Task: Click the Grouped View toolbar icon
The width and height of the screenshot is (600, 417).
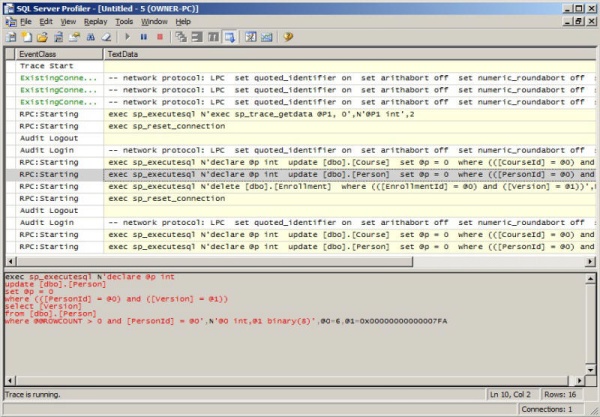Action: (x=197, y=37)
